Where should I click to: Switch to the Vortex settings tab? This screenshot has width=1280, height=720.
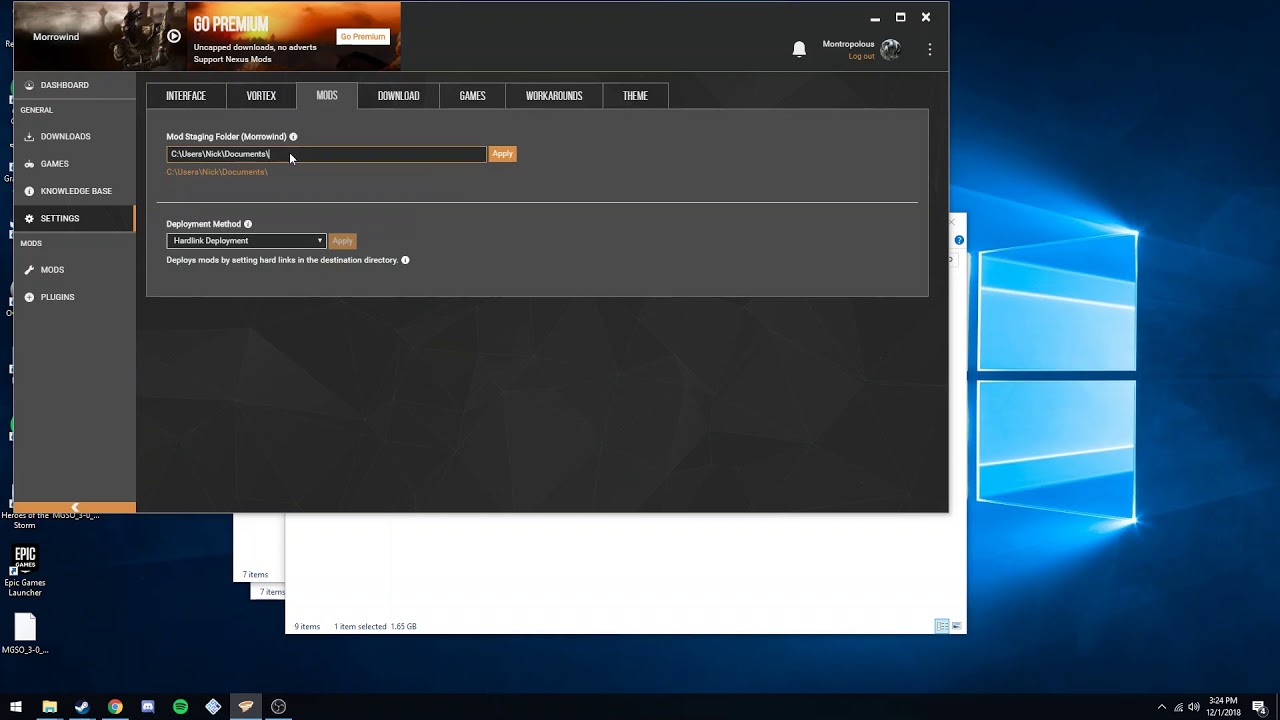[x=261, y=96]
